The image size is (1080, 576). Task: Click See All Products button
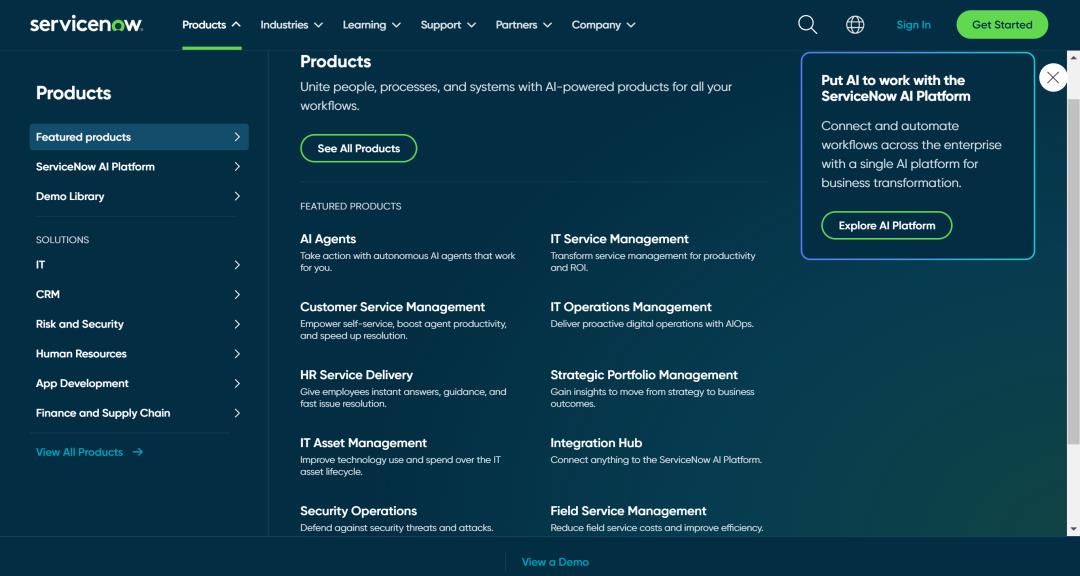[358, 148]
